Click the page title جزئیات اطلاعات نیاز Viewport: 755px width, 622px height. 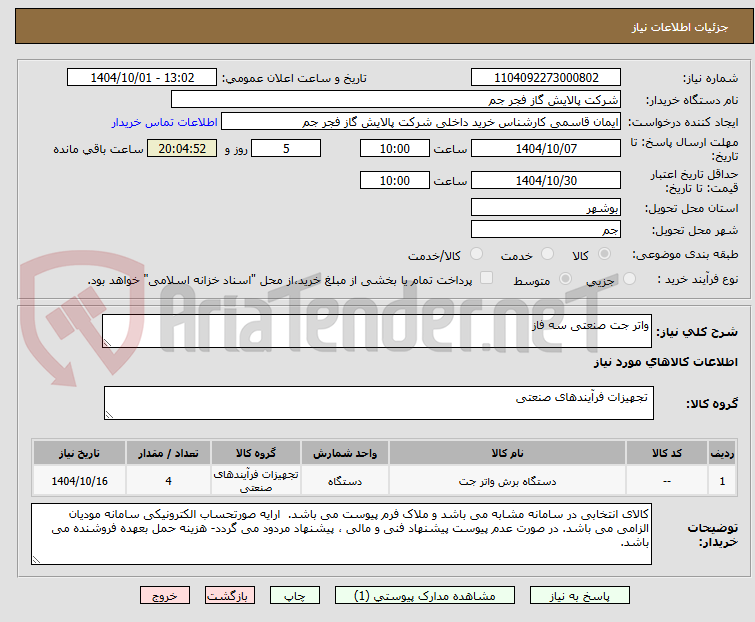(680, 27)
